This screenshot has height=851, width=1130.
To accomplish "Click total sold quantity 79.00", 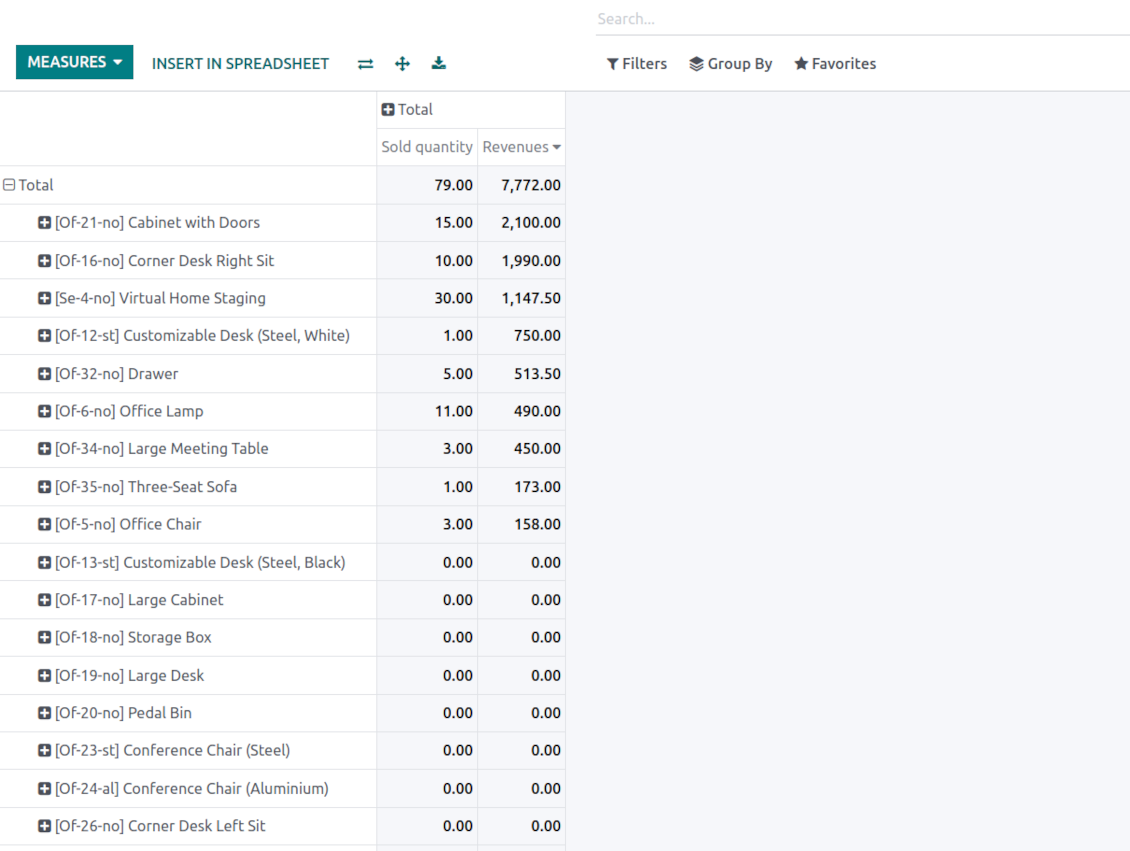I will click(453, 185).
